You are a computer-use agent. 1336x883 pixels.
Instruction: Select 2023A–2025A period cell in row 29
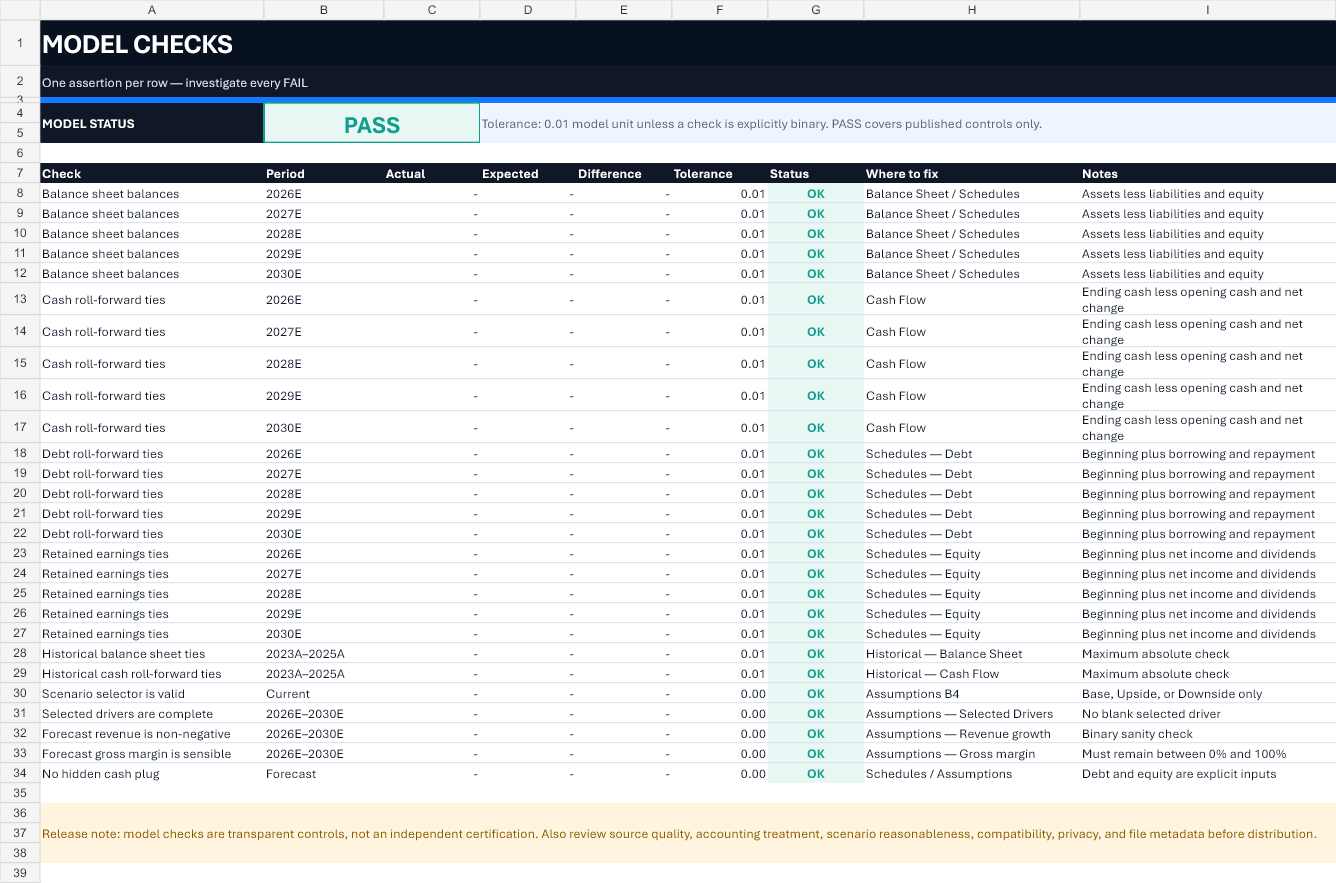pyautogui.click(x=324, y=673)
